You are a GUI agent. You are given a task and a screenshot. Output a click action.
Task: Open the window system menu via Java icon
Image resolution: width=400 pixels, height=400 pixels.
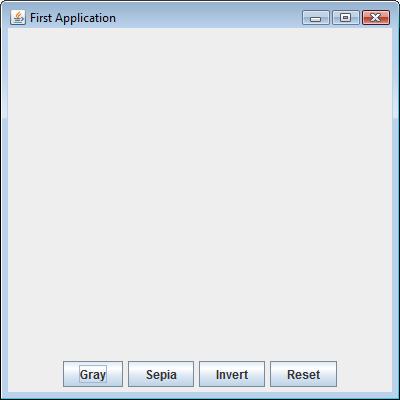tap(18, 17)
